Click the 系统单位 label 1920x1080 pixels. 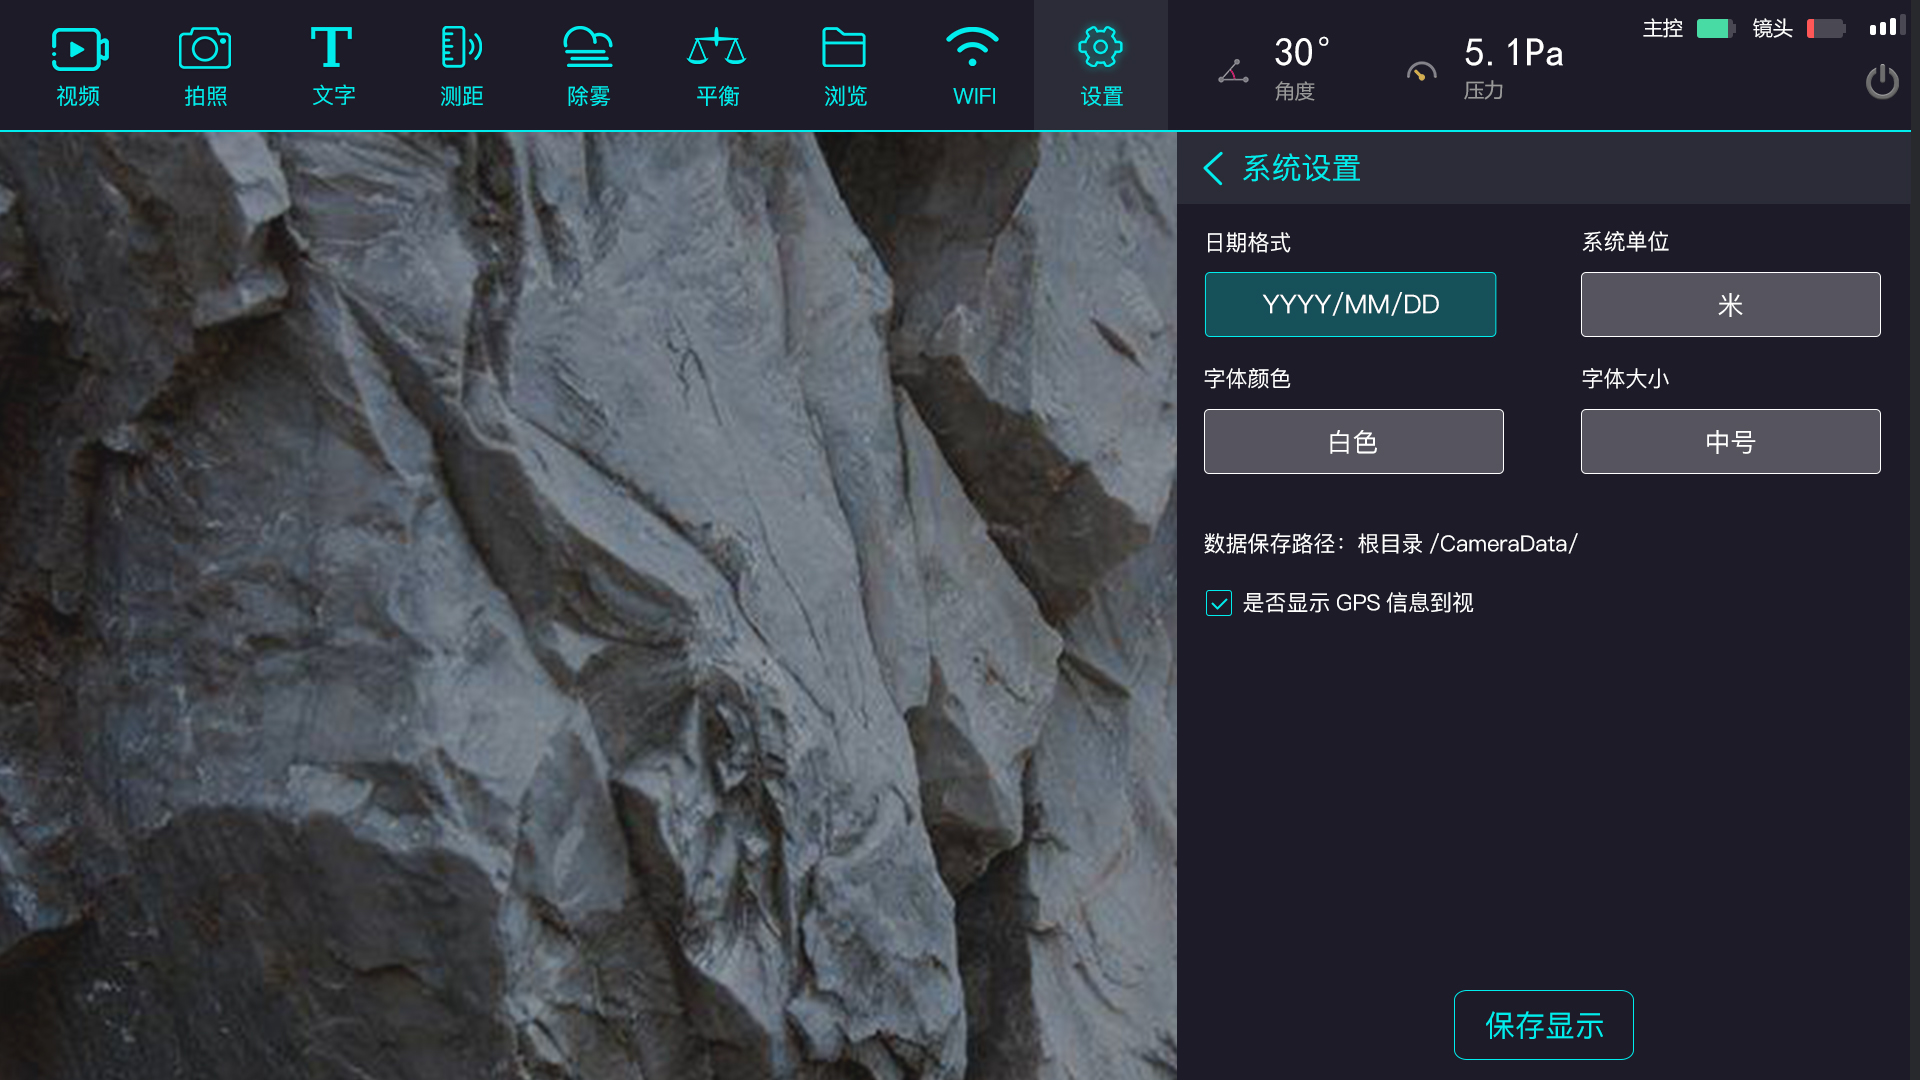point(1625,242)
